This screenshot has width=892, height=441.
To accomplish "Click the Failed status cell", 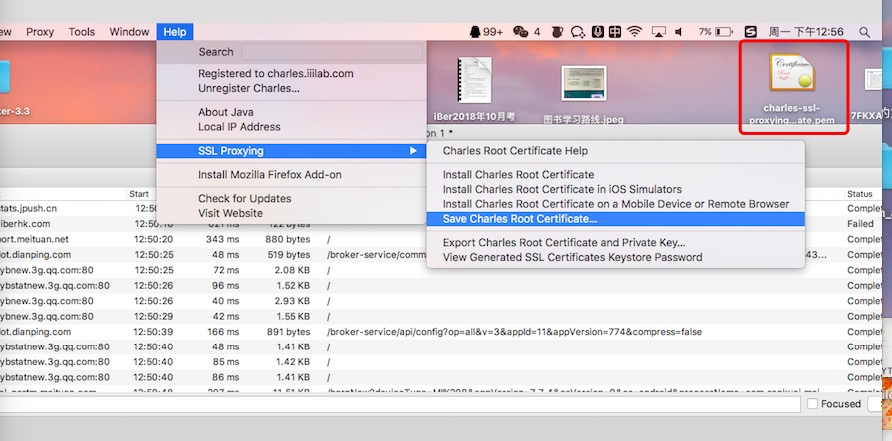I will [x=860, y=224].
